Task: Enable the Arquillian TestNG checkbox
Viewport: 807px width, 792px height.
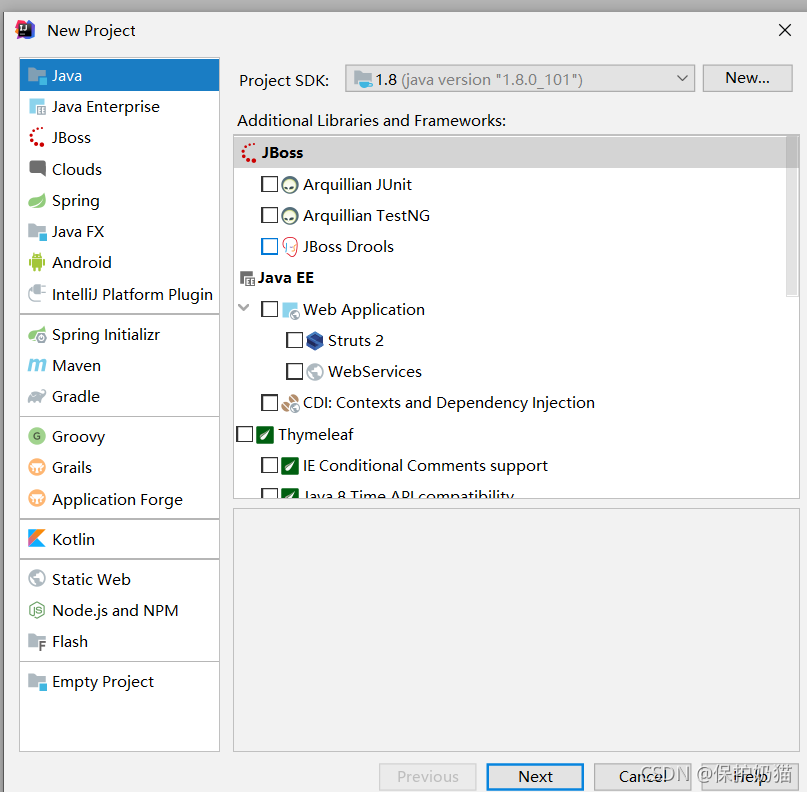Action: click(x=269, y=215)
